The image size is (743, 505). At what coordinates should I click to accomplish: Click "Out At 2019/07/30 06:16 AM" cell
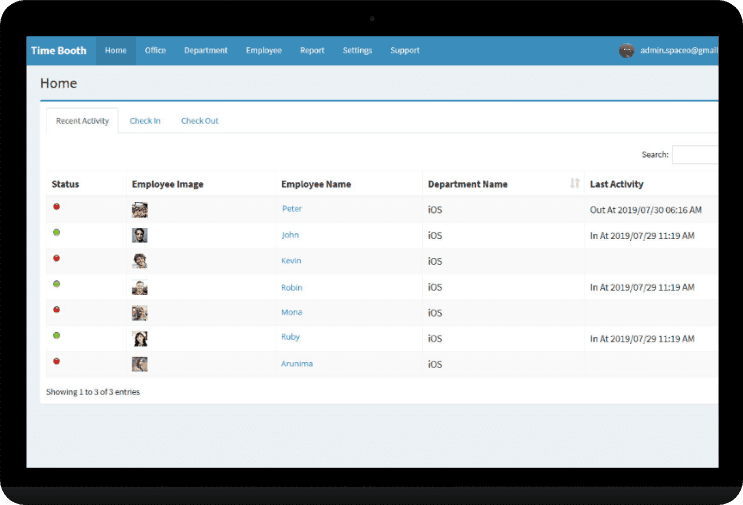(646, 210)
